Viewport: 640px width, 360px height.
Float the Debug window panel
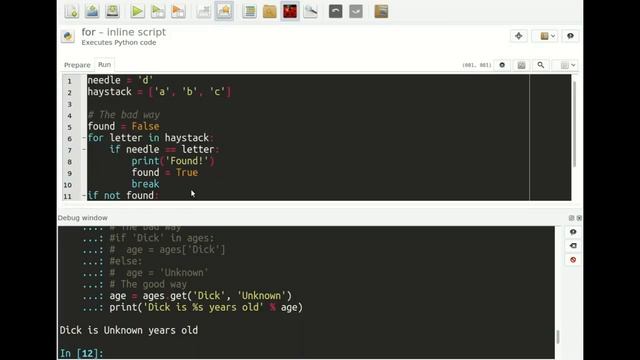pyautogui.click(x=571, y=218)
